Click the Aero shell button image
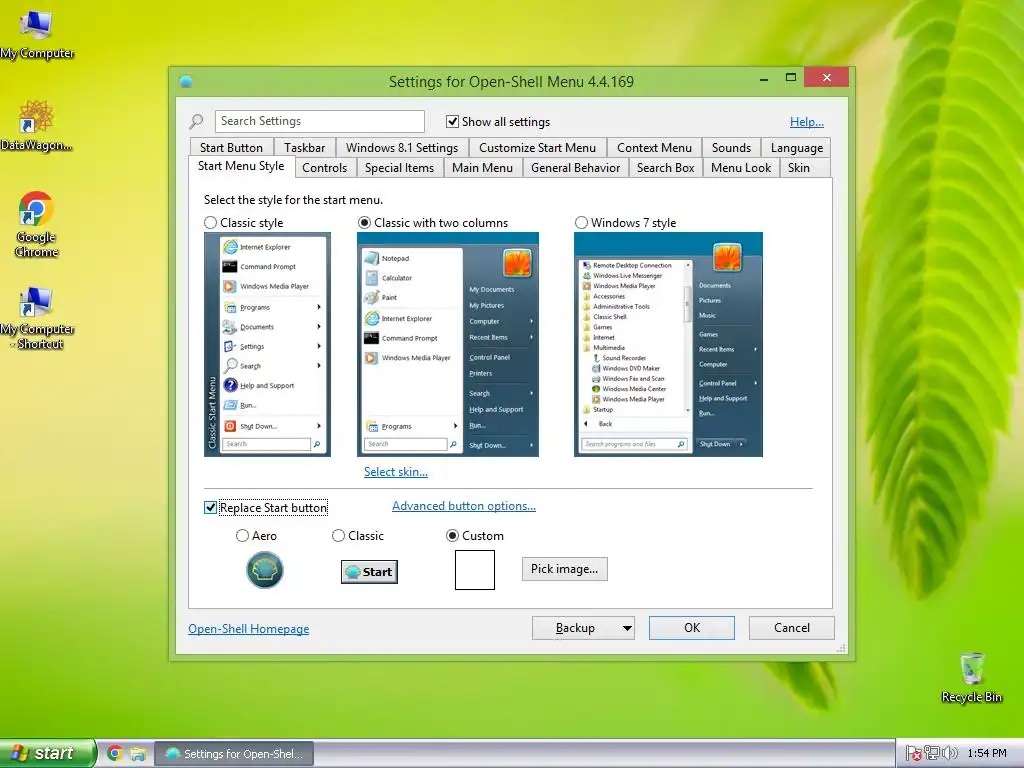 point(264,569)
